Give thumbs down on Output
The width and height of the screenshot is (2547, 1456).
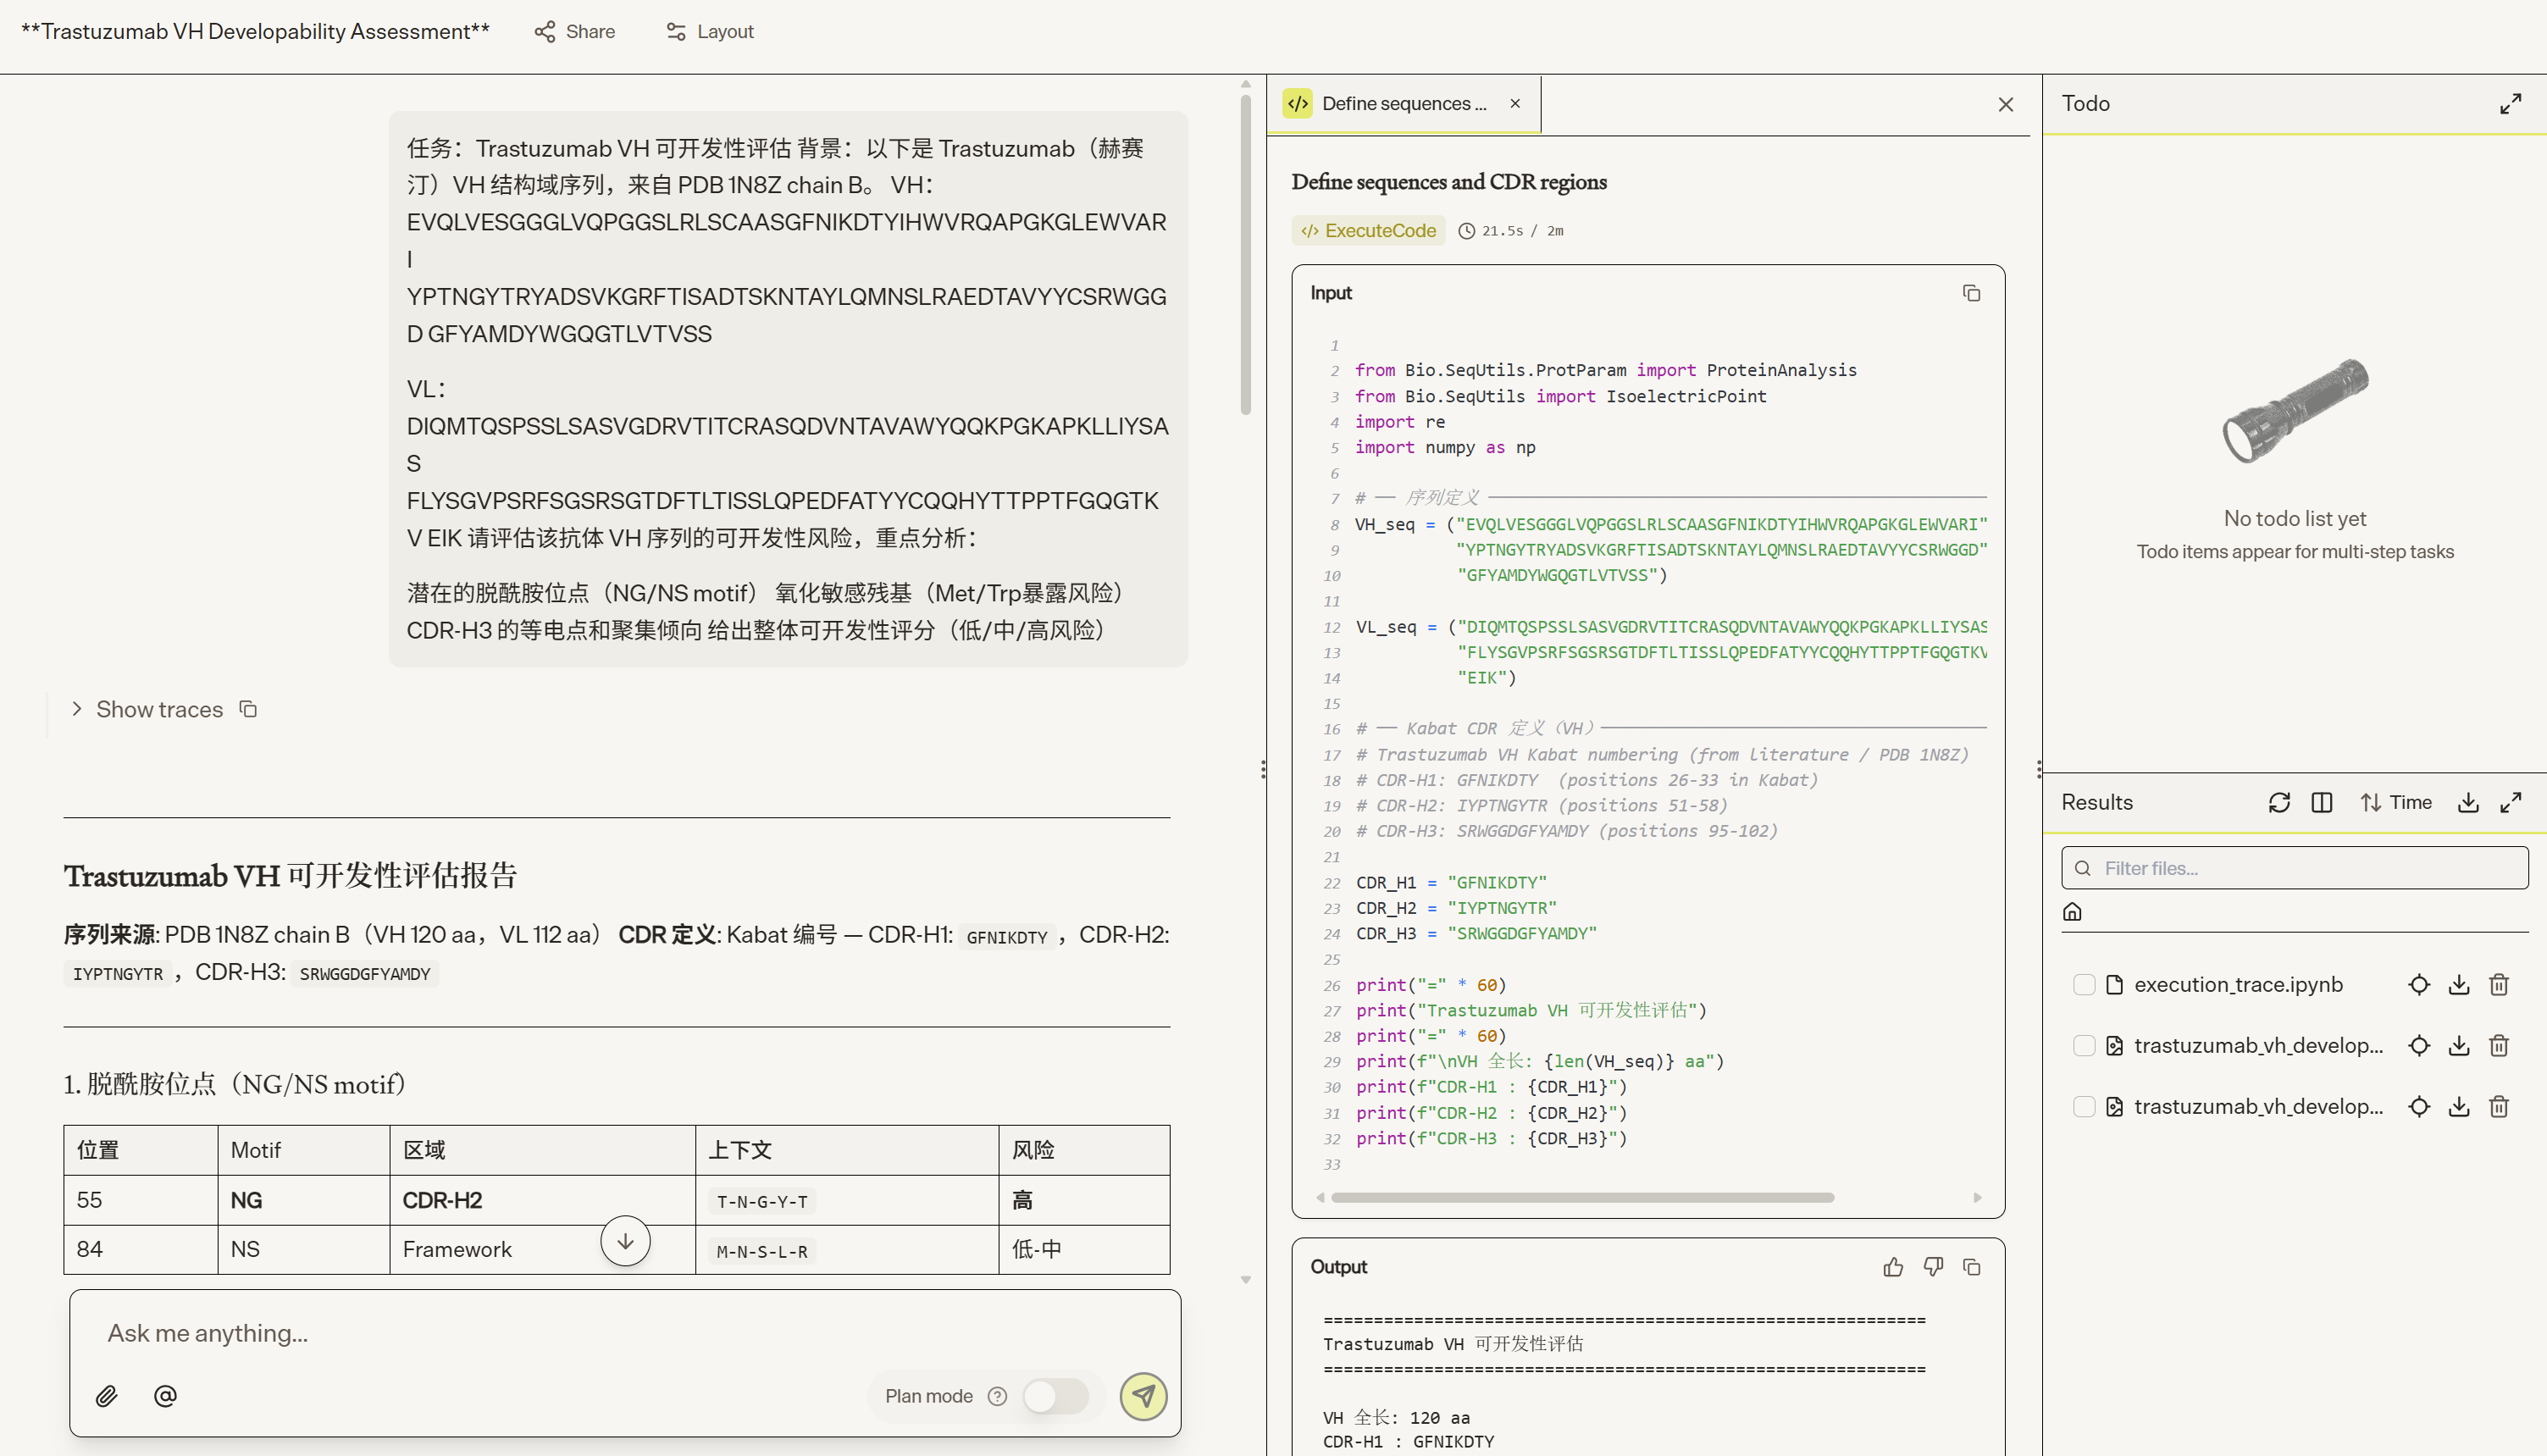point(1933,1267)
